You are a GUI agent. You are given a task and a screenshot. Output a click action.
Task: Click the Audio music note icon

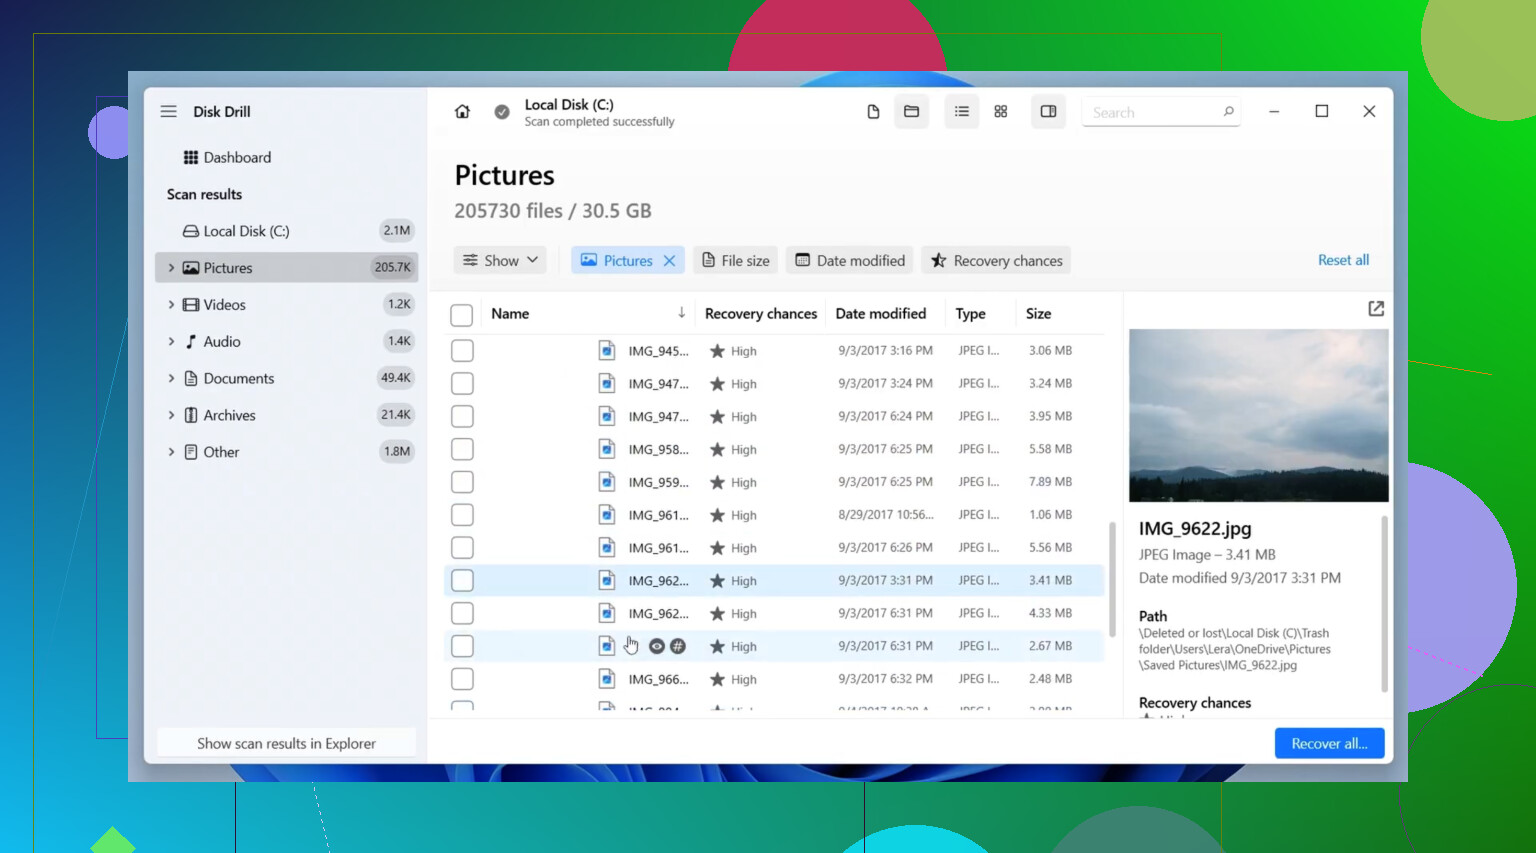(x=191, y=341)
